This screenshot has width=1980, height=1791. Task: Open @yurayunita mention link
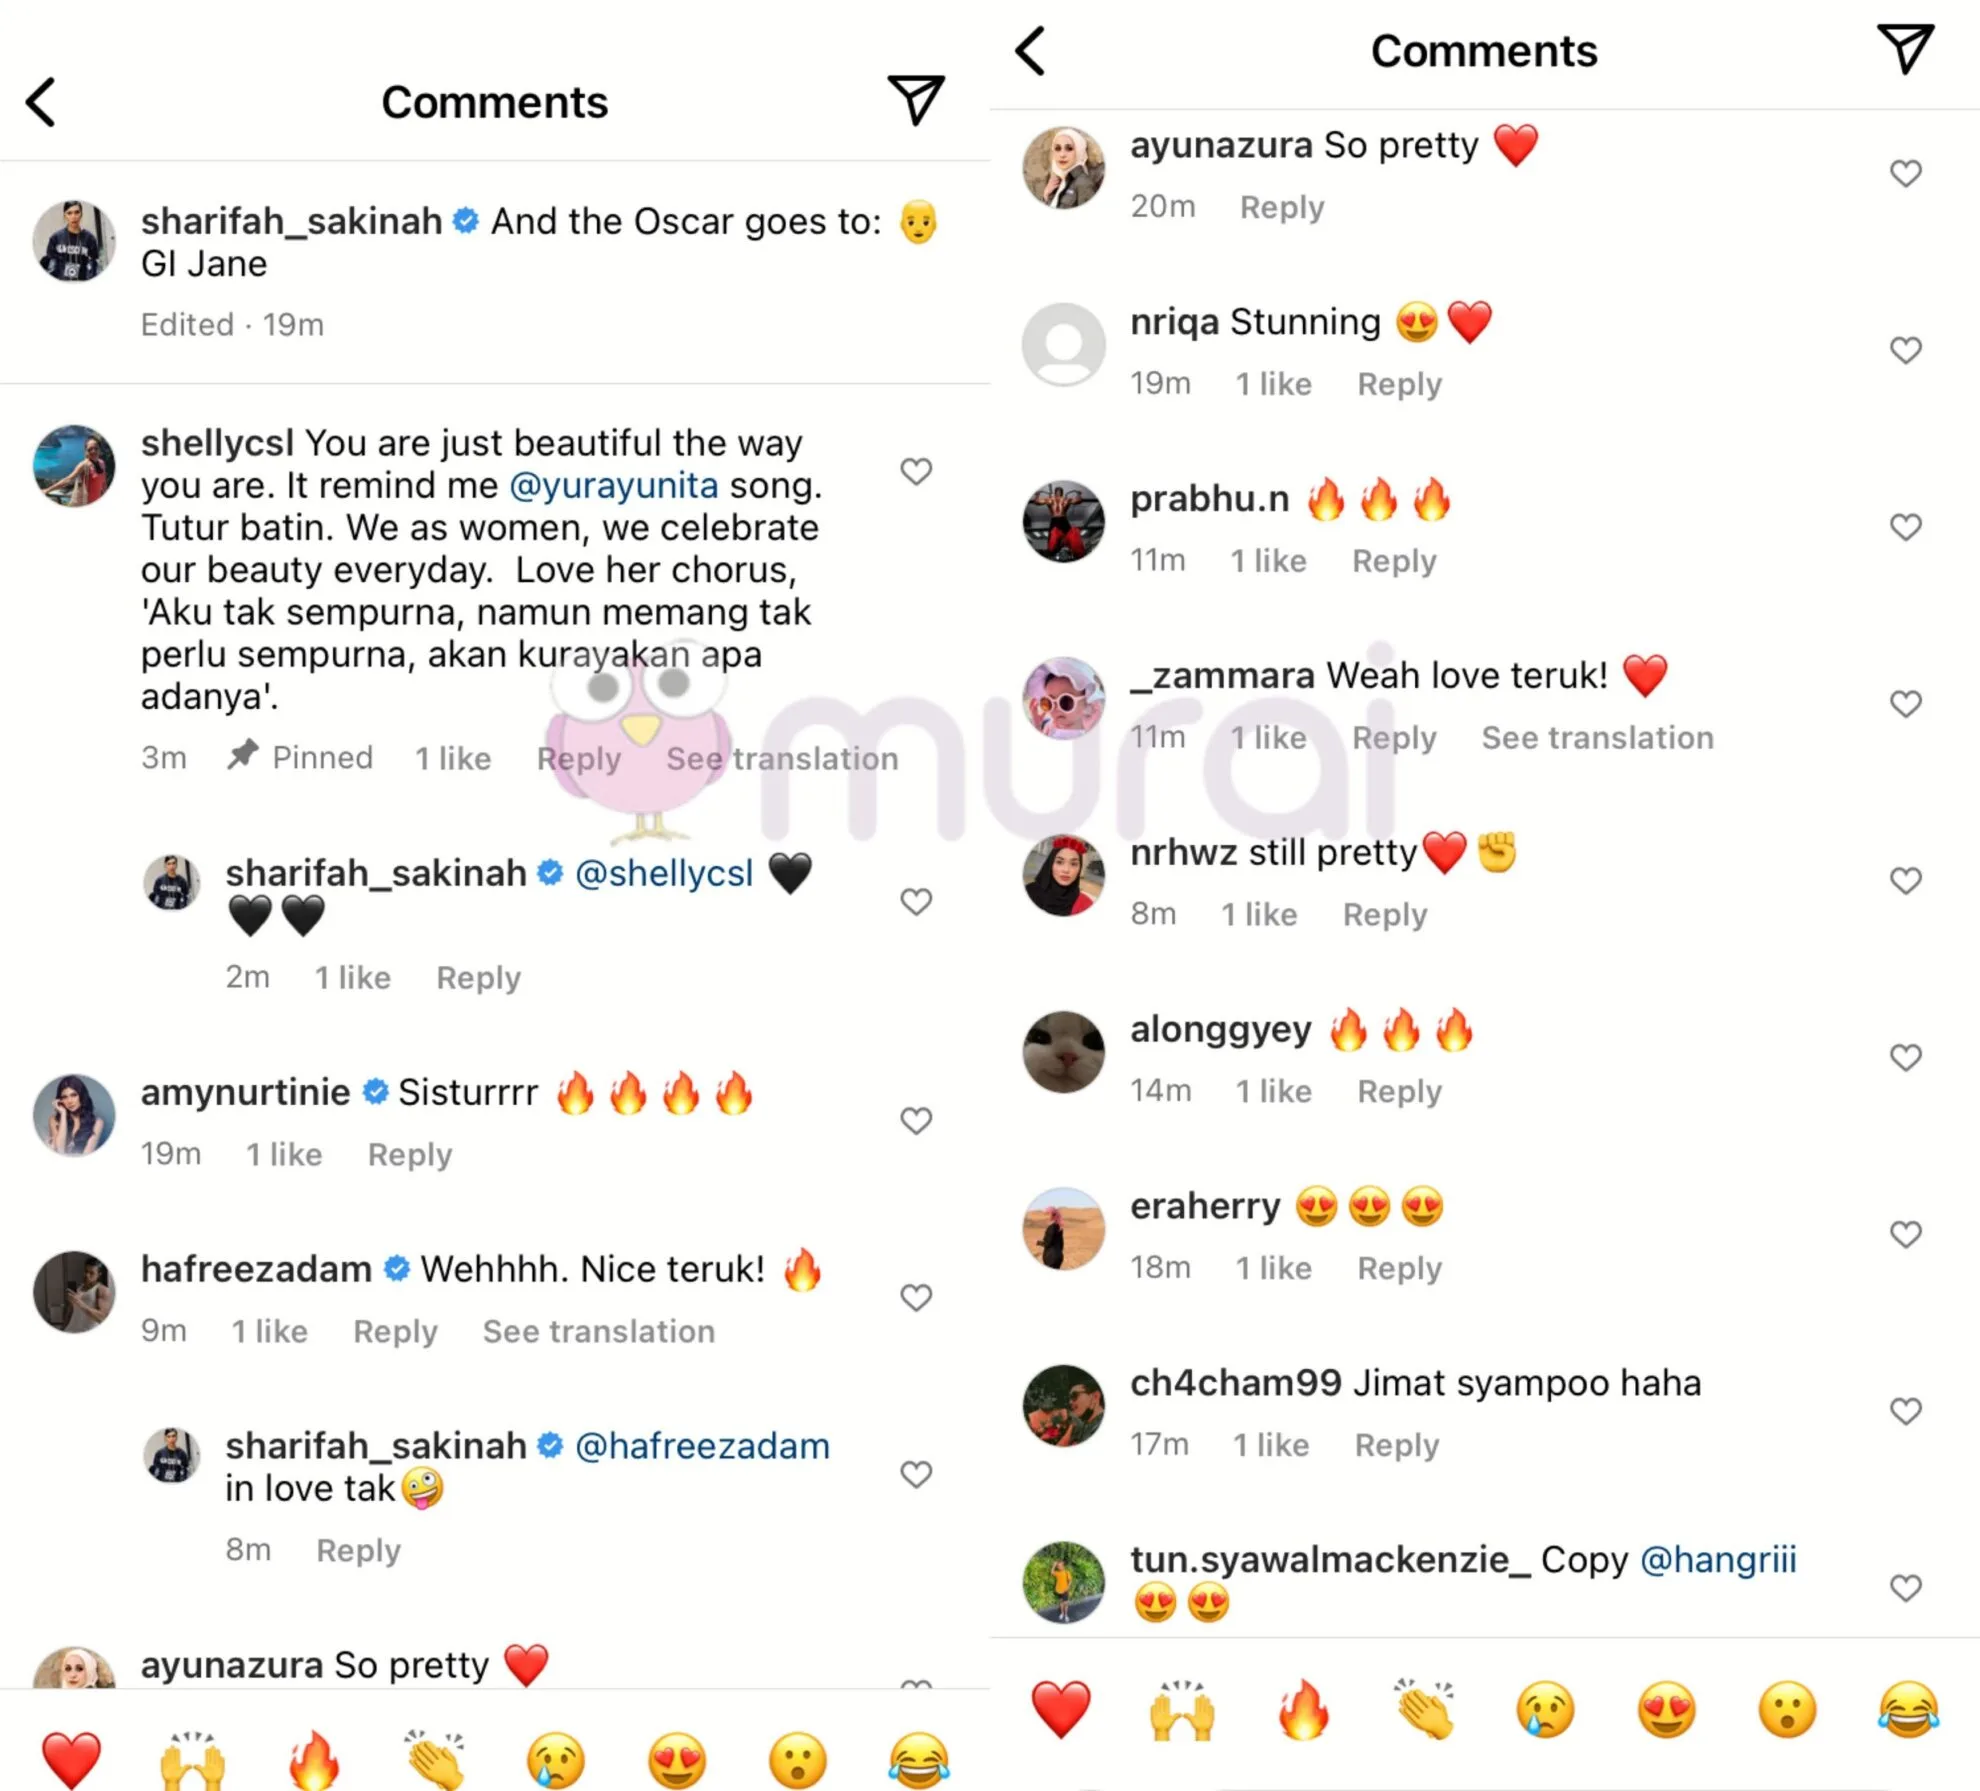[614, 485]
